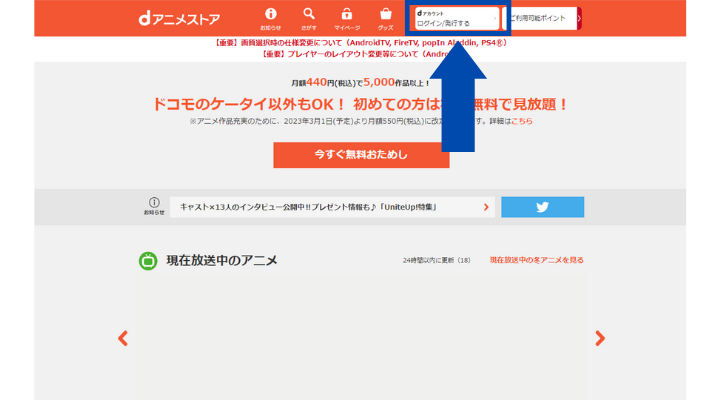
Task: Open the こちら details link about price change
Action: [x=522, y=121]
